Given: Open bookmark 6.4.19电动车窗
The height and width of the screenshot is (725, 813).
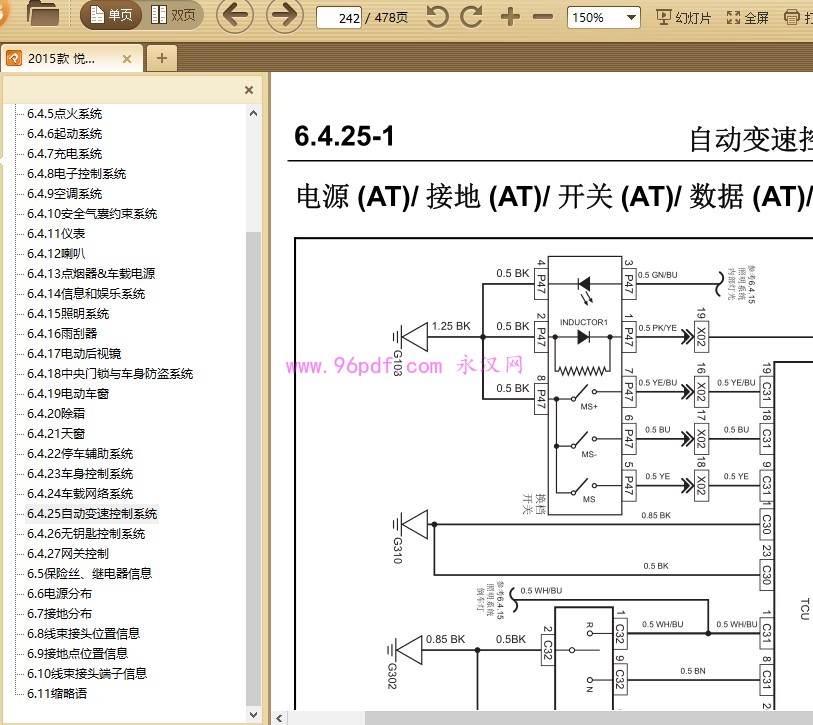Looking at the screenshot, I should point(68,394).
